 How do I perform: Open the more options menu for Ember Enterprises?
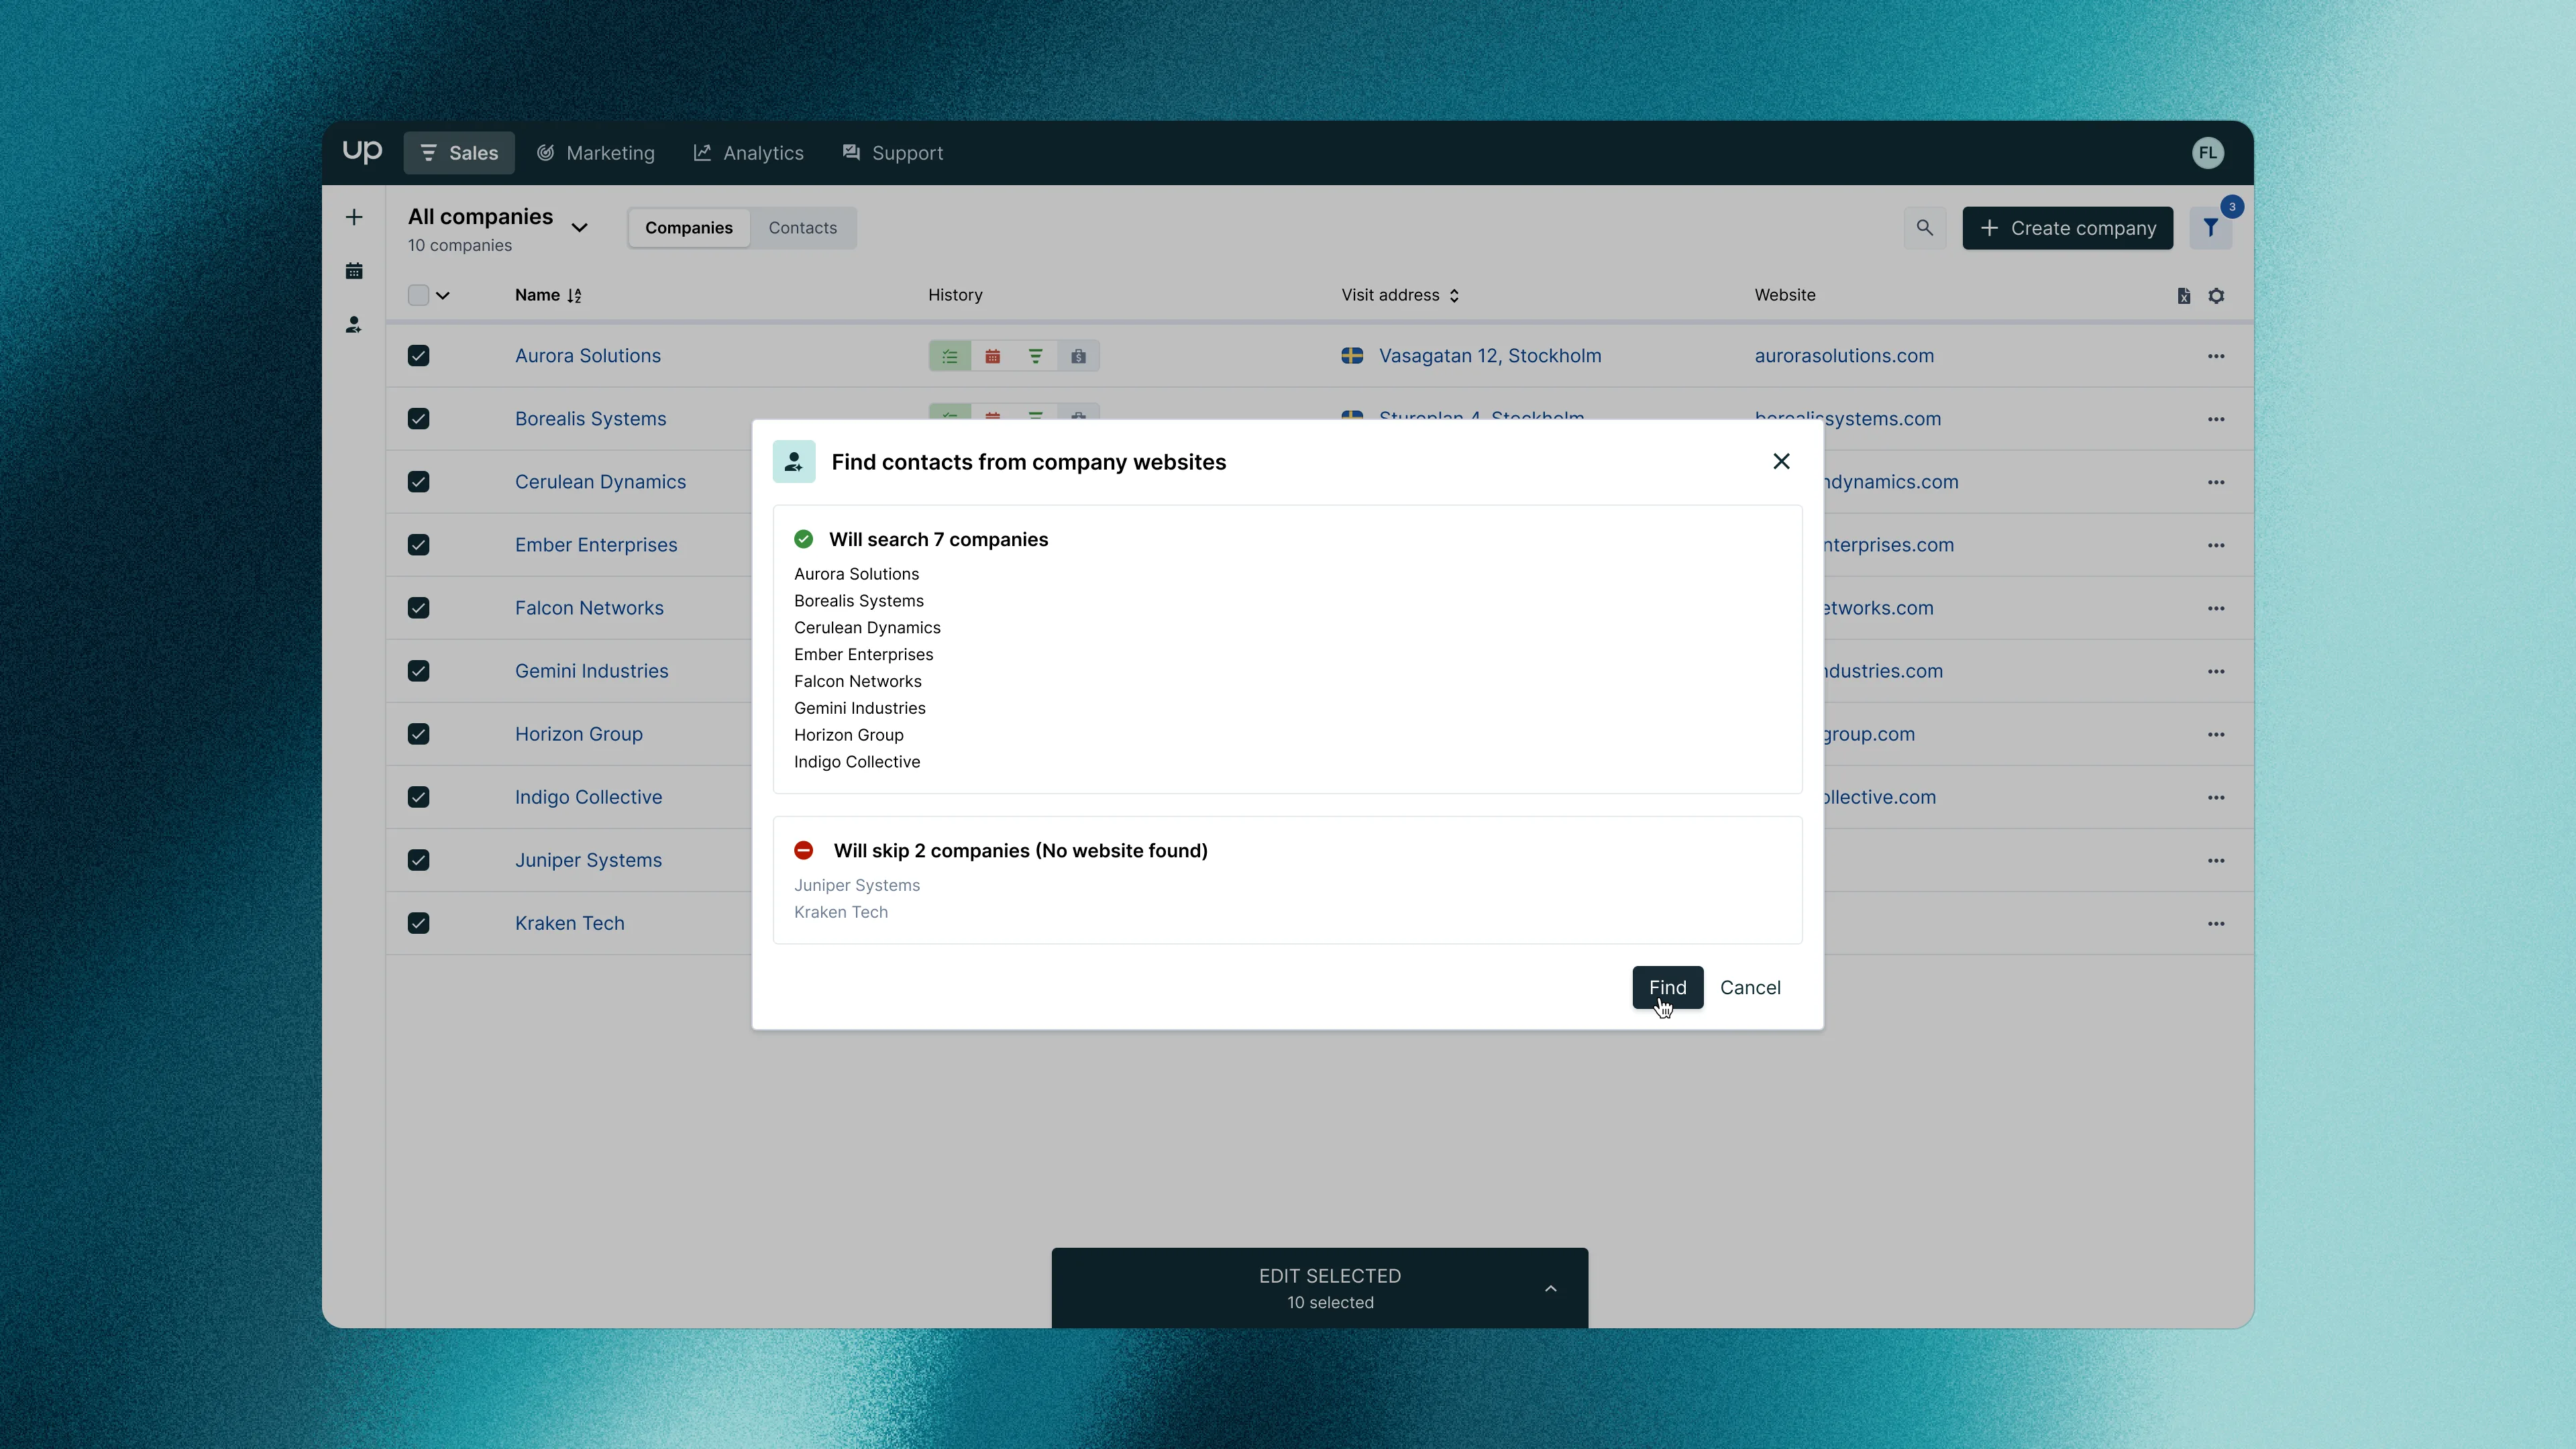(2216, 545)
